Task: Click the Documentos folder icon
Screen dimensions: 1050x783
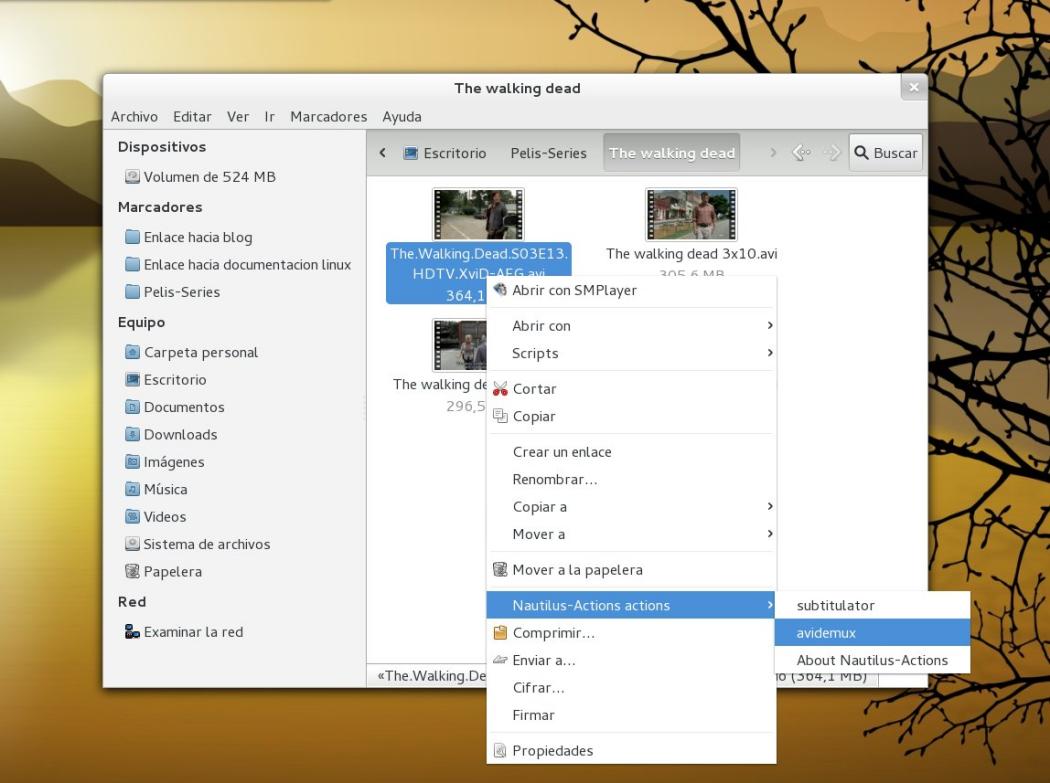Action: pos(133,407)
